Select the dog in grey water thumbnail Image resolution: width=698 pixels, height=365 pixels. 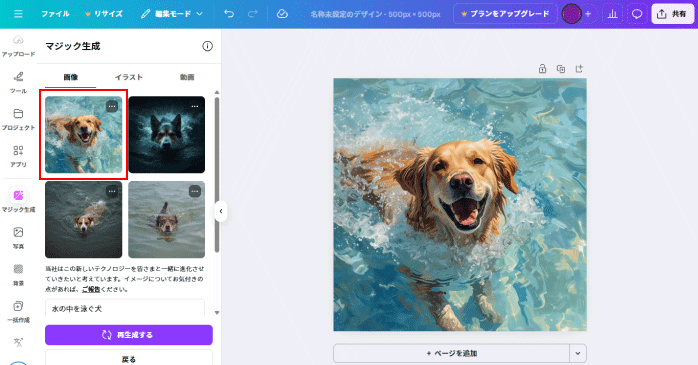166,219
